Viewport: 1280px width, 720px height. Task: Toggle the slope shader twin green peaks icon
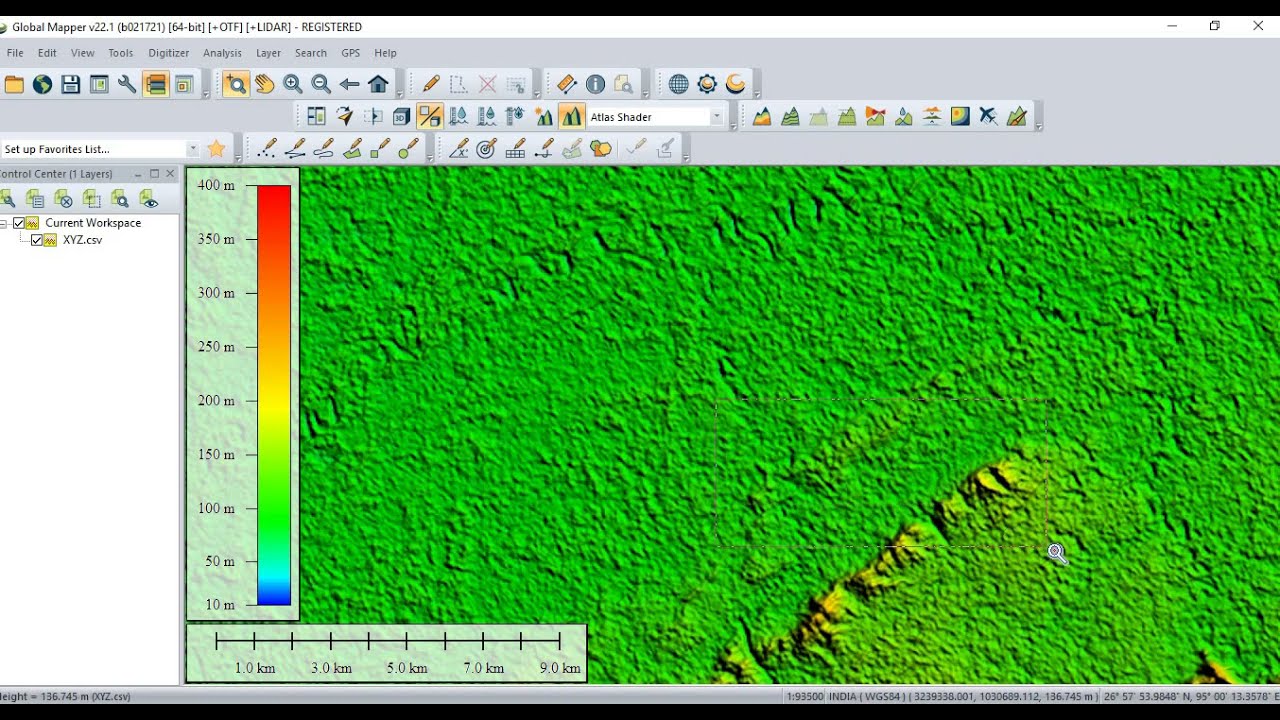click(571, 117)
